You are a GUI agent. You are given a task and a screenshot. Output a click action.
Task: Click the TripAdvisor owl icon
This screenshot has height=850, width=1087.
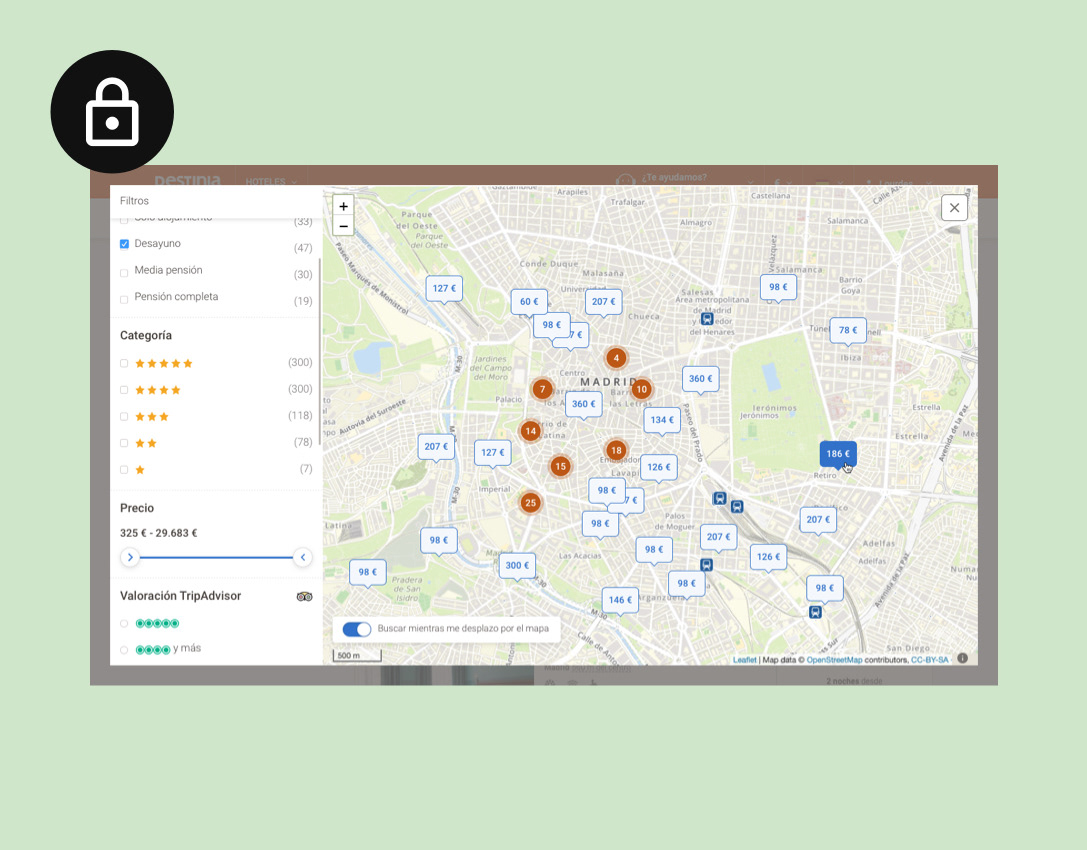coord(304,596)
